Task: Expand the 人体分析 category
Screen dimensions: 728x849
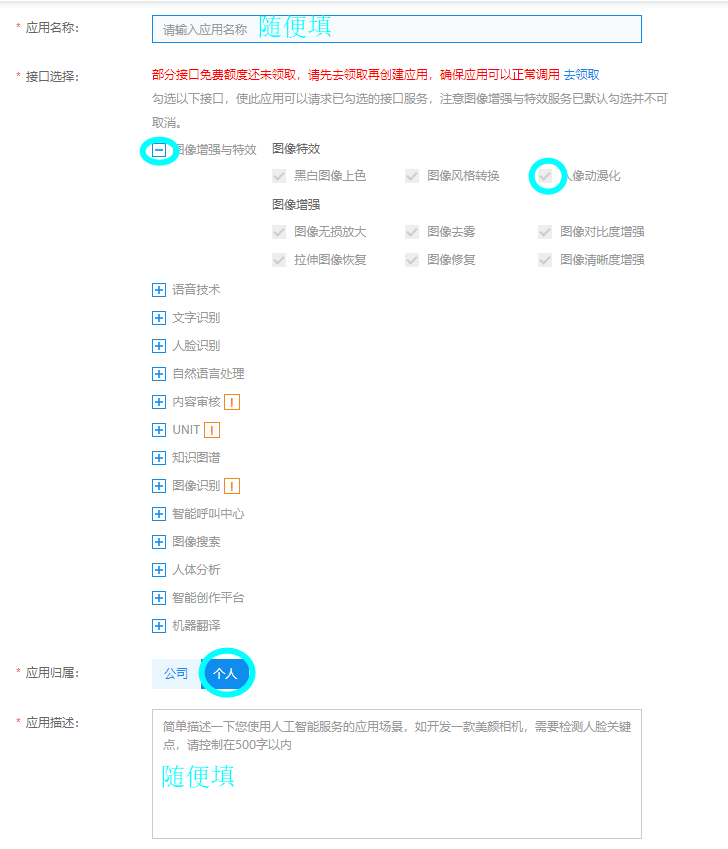Action: [159, 570]
